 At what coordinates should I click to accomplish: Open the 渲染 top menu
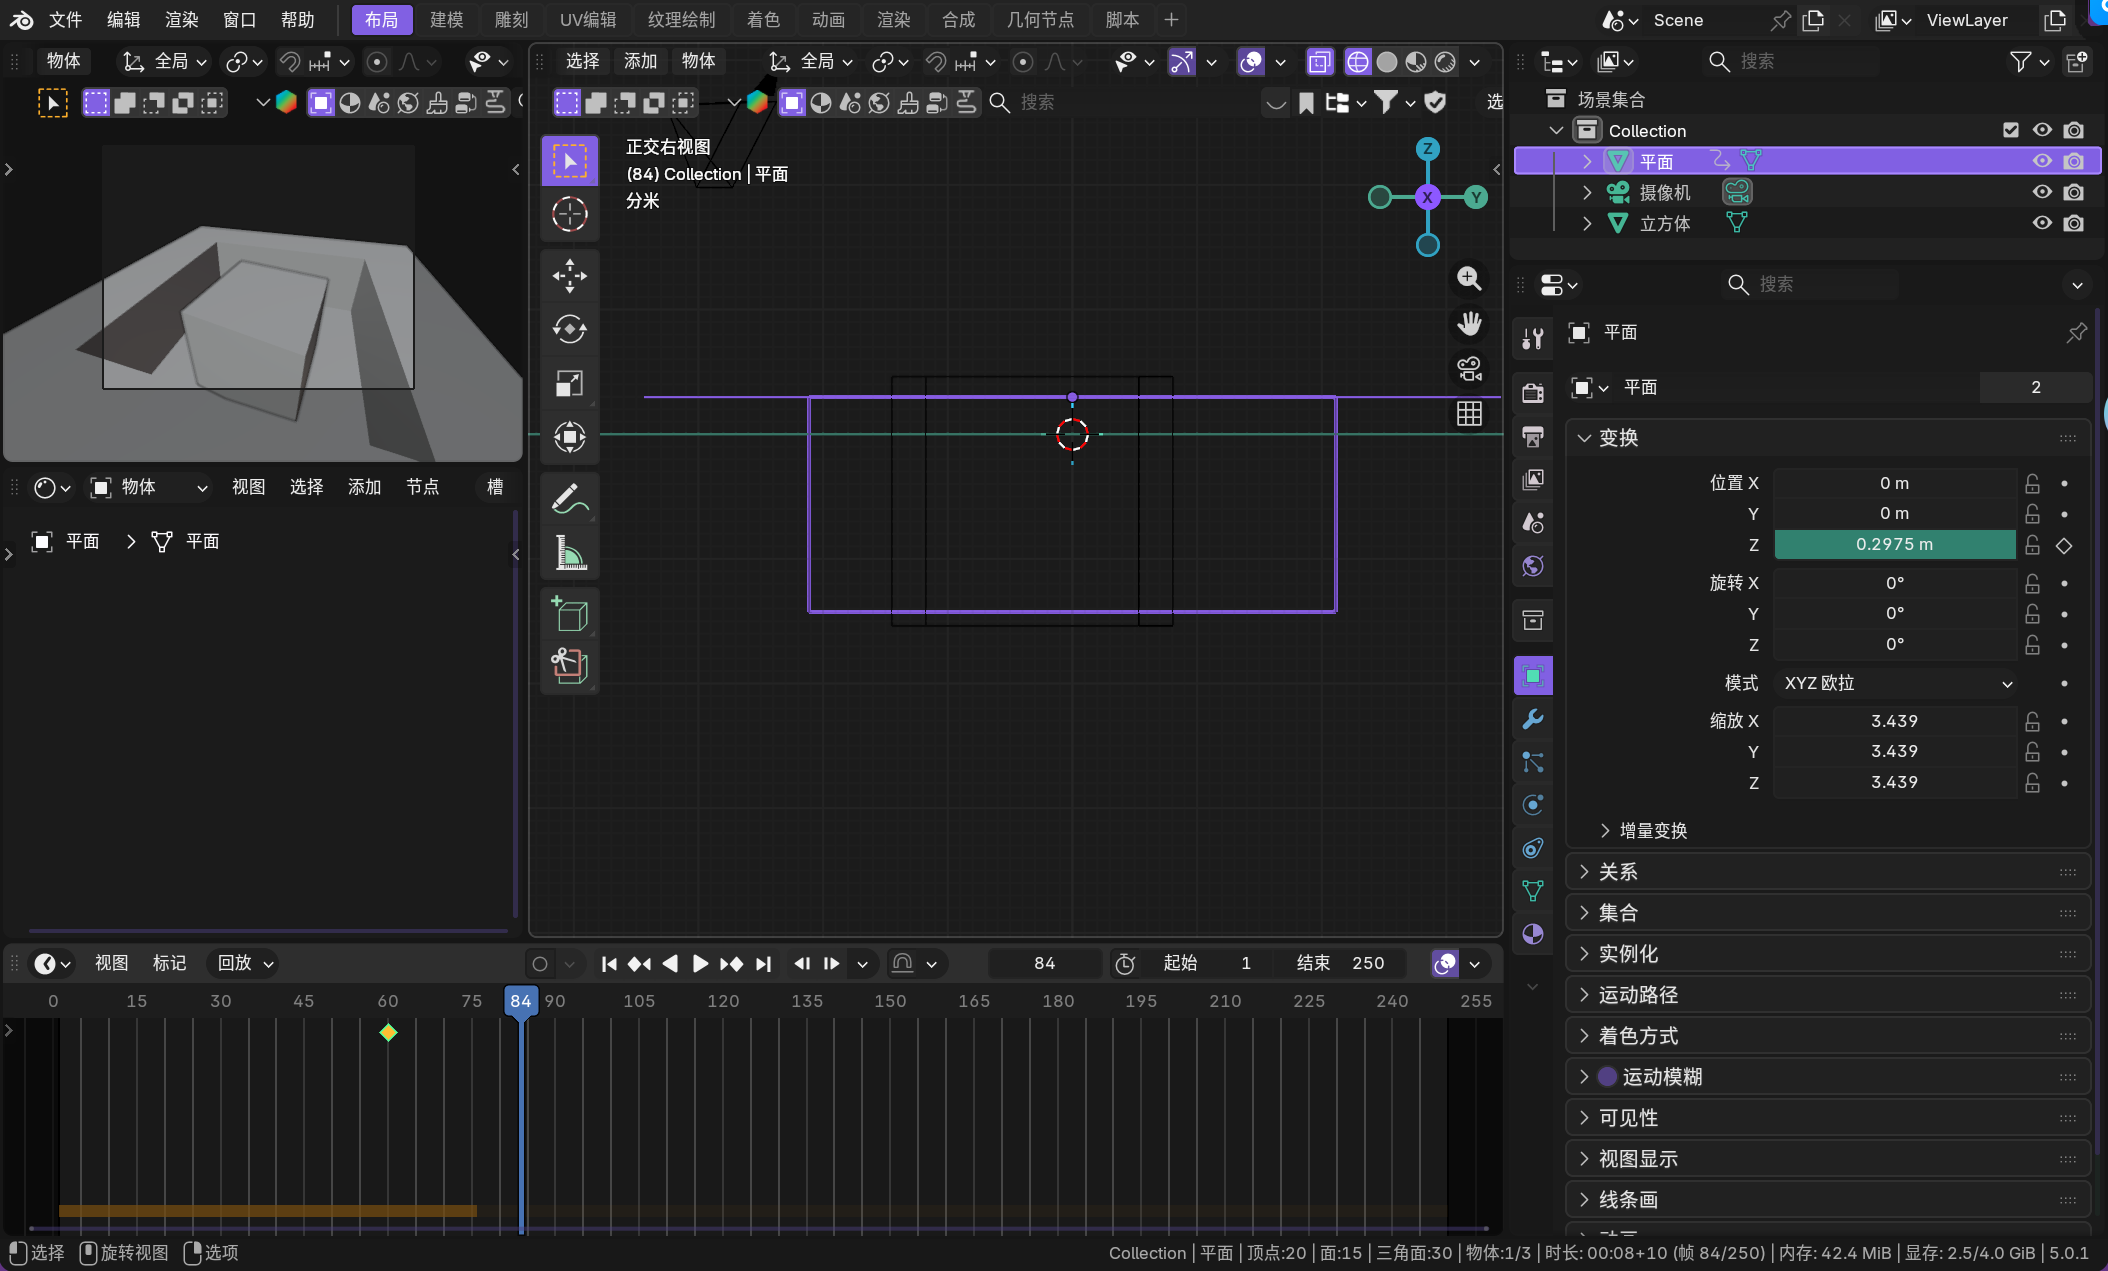[181, 20]
